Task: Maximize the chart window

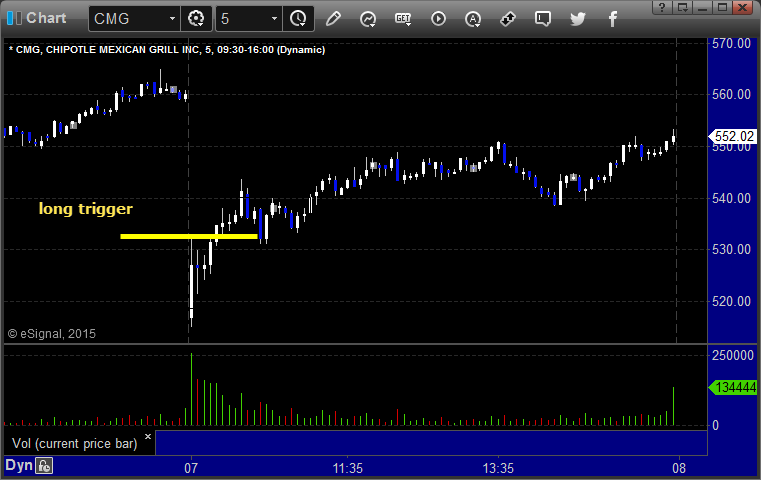Action: (723, 7)
